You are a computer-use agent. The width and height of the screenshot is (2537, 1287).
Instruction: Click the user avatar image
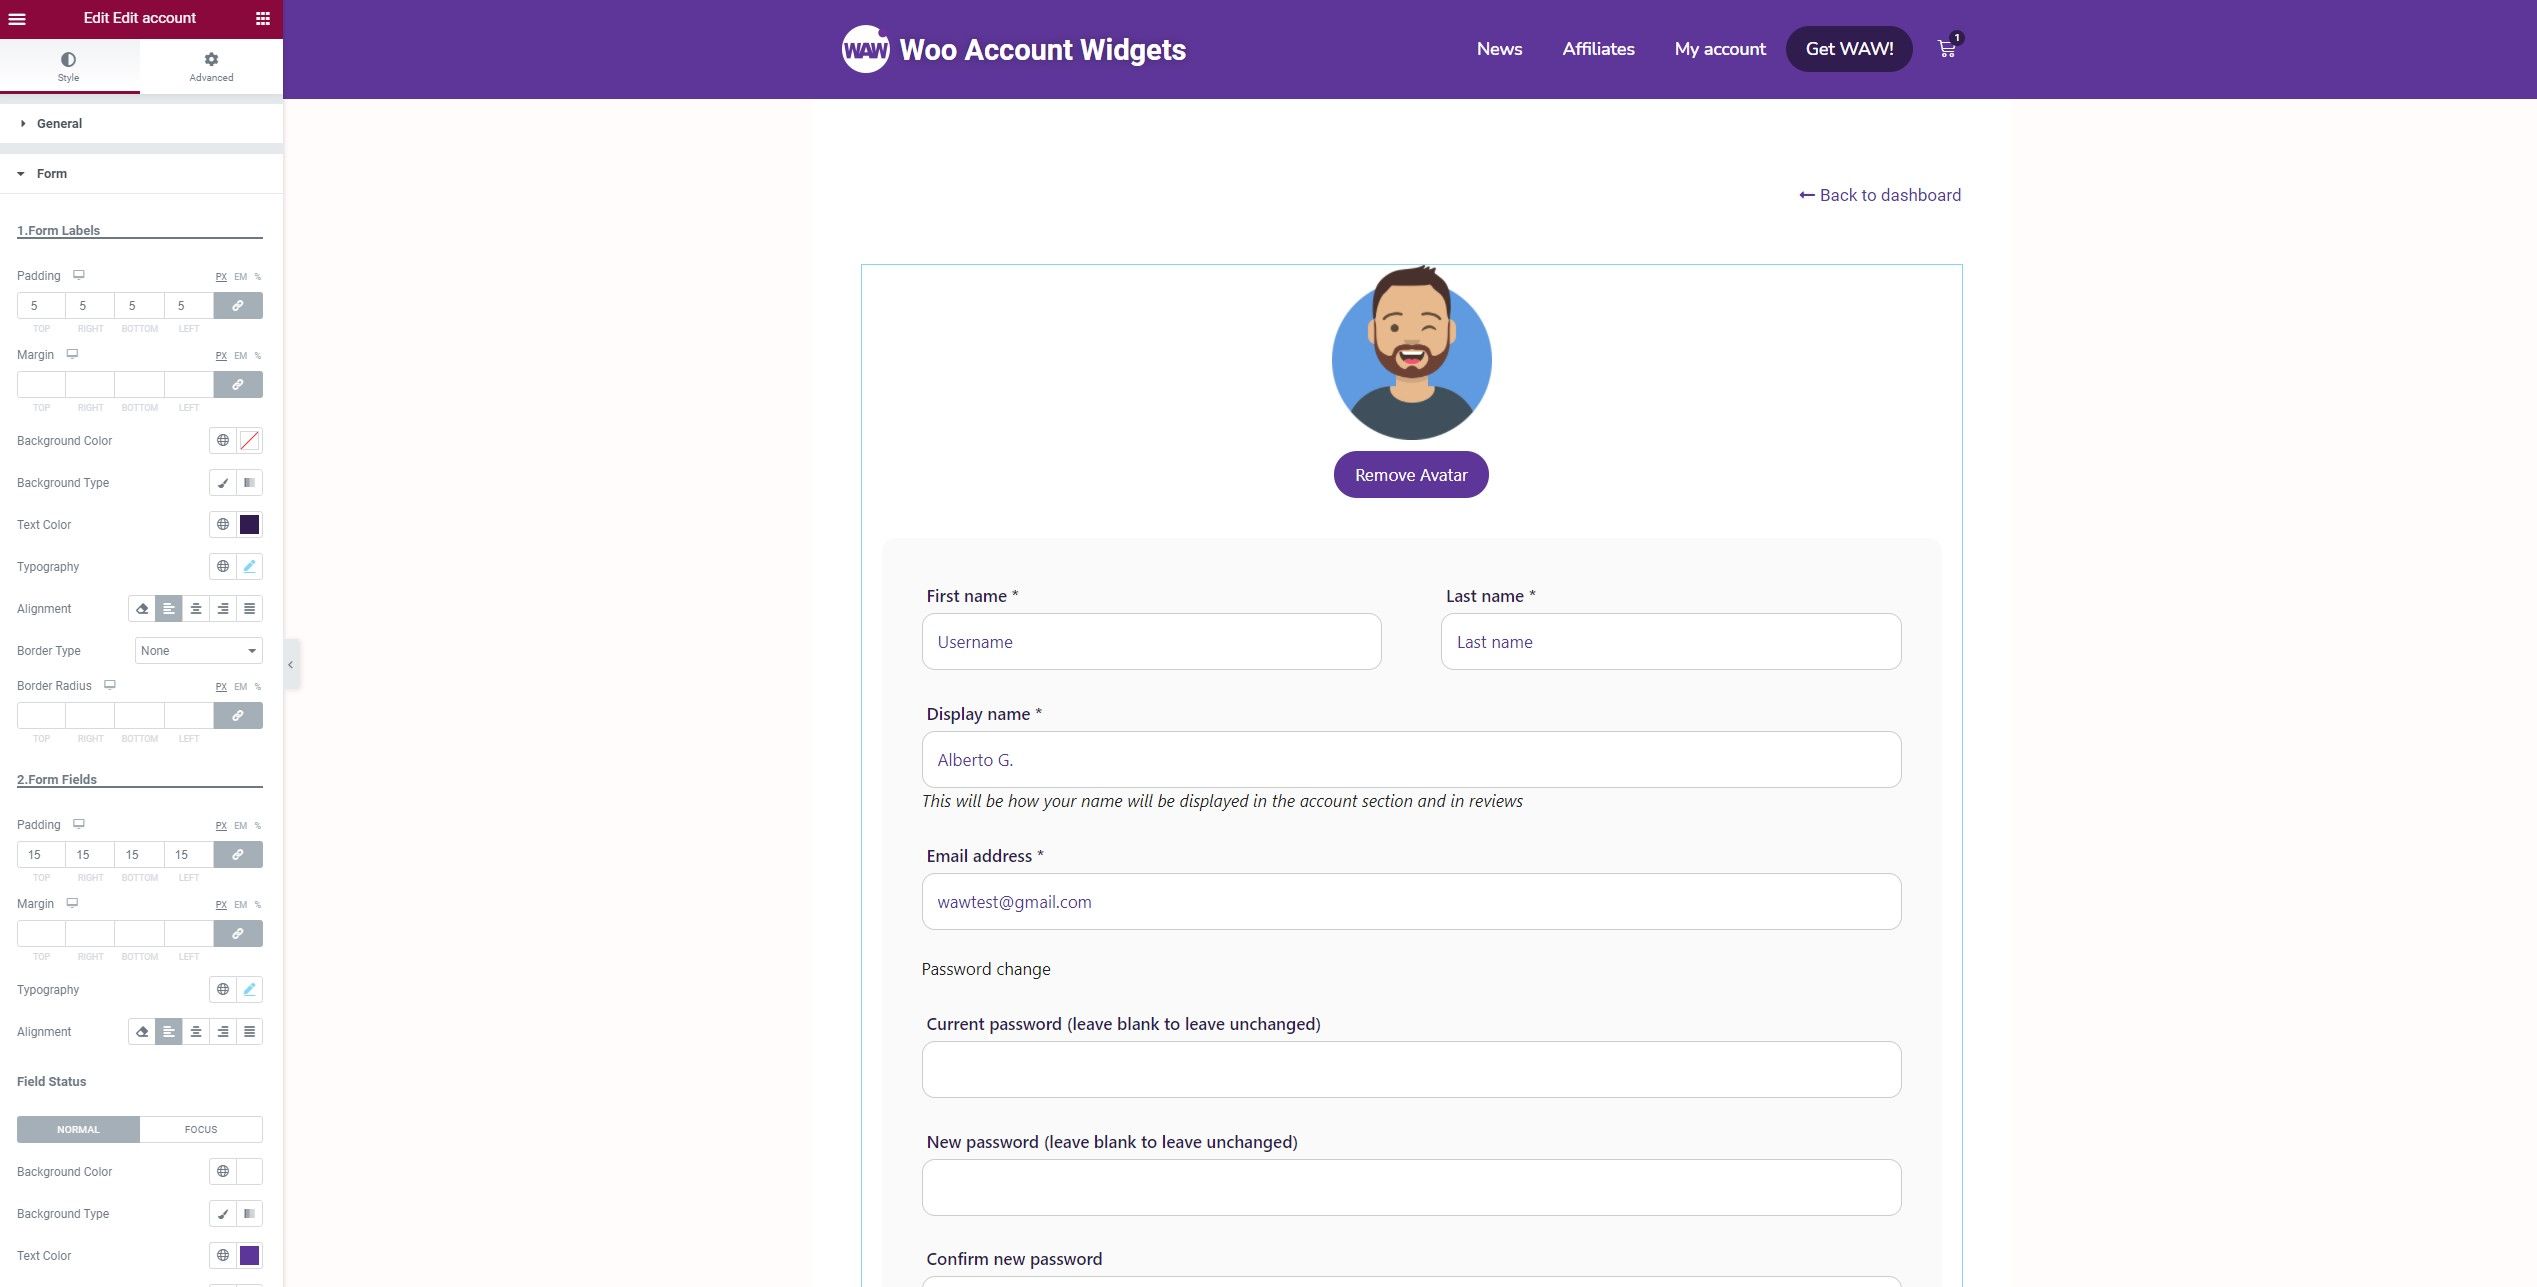pos(1411,353)
